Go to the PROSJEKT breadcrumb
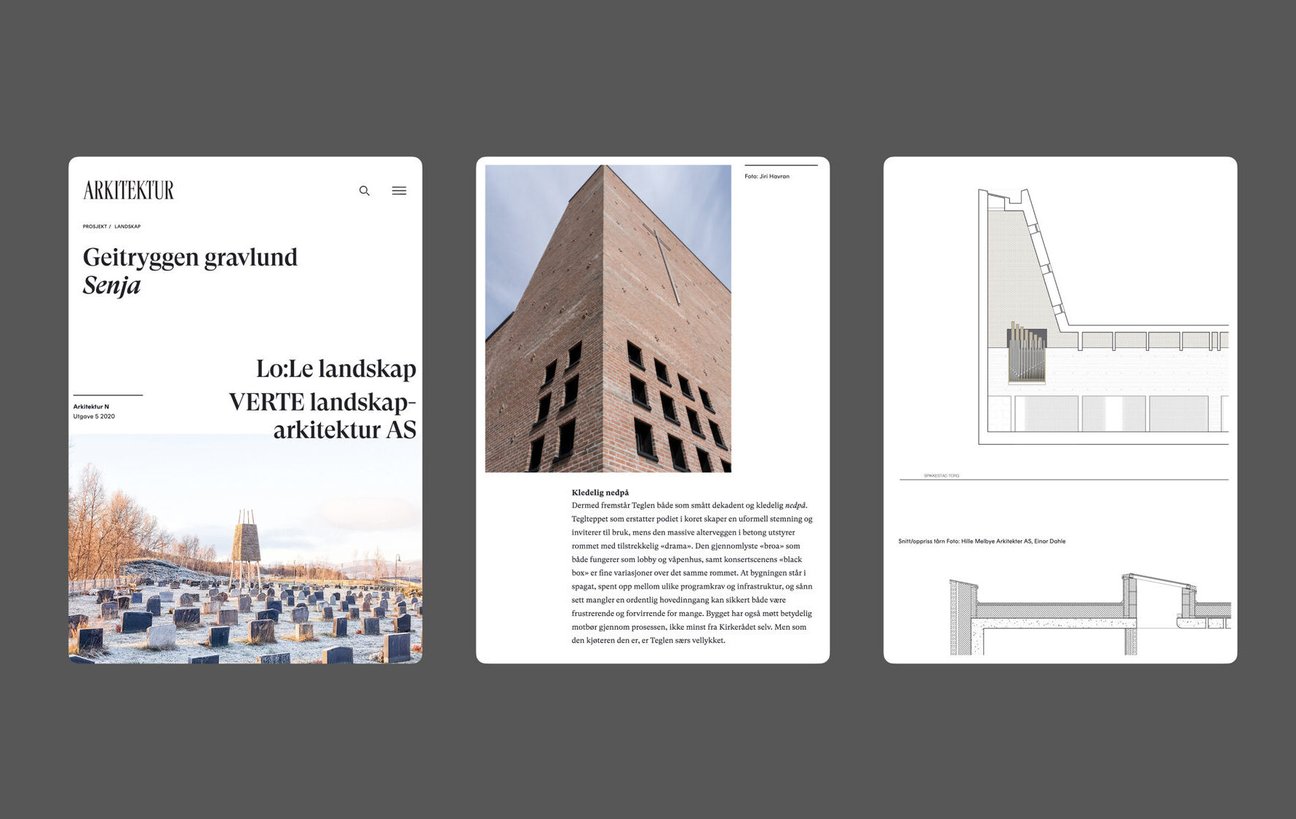Viewport: 1296px width, 819px height. tap(94, 227)
